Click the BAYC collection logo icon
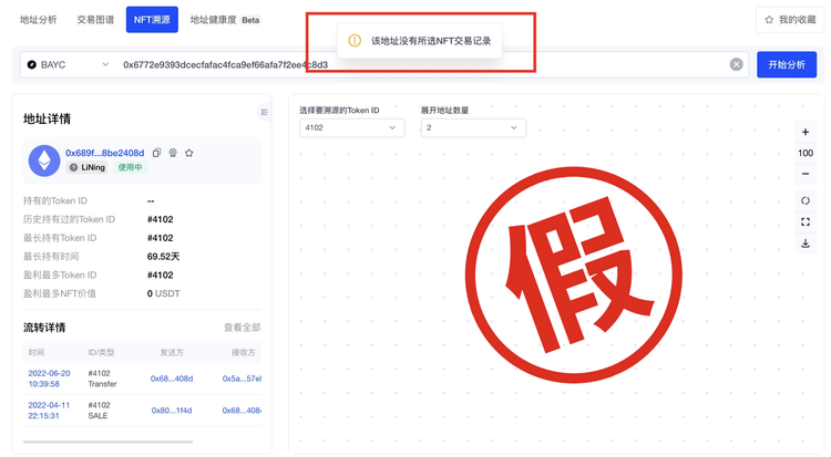The width and height of the screenshot is (831, 457). tap(32, 65)
